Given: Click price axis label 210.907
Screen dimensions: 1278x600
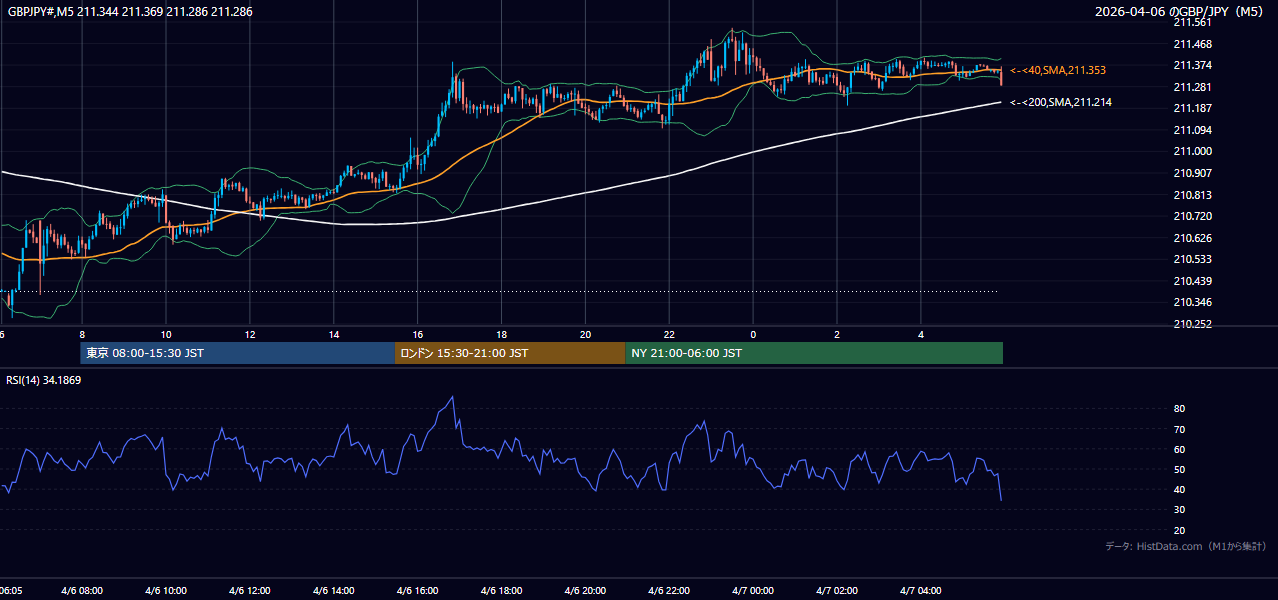Looking at the screenshot, I should (1192, 173).
